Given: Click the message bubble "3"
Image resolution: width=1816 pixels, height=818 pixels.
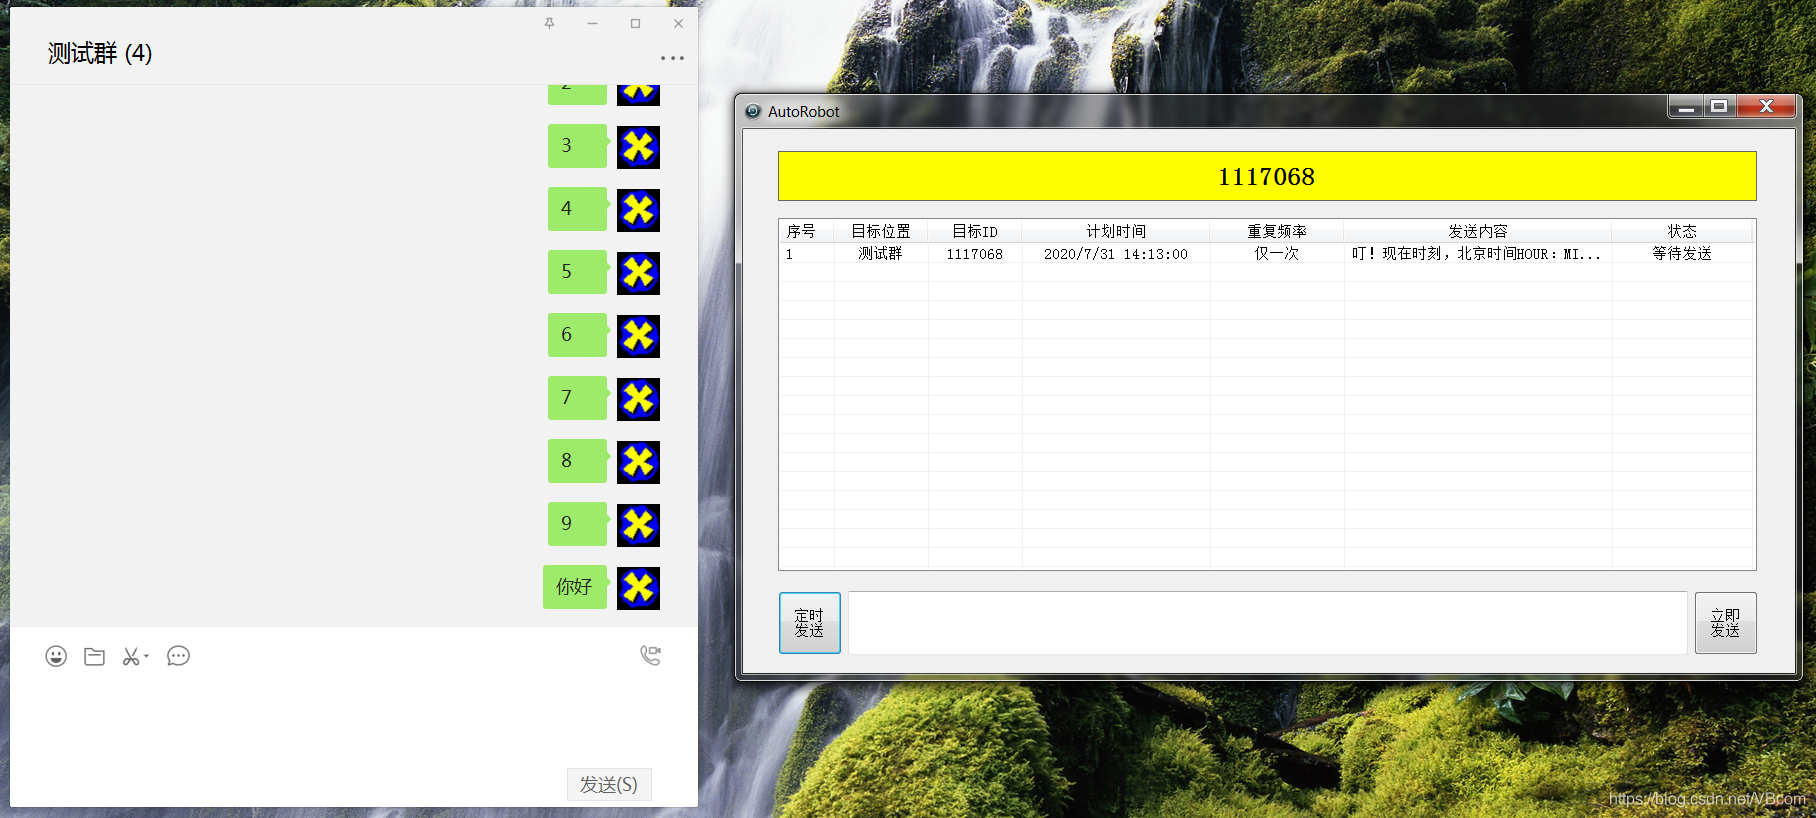Looking at the screenshot, I should 578,146.
